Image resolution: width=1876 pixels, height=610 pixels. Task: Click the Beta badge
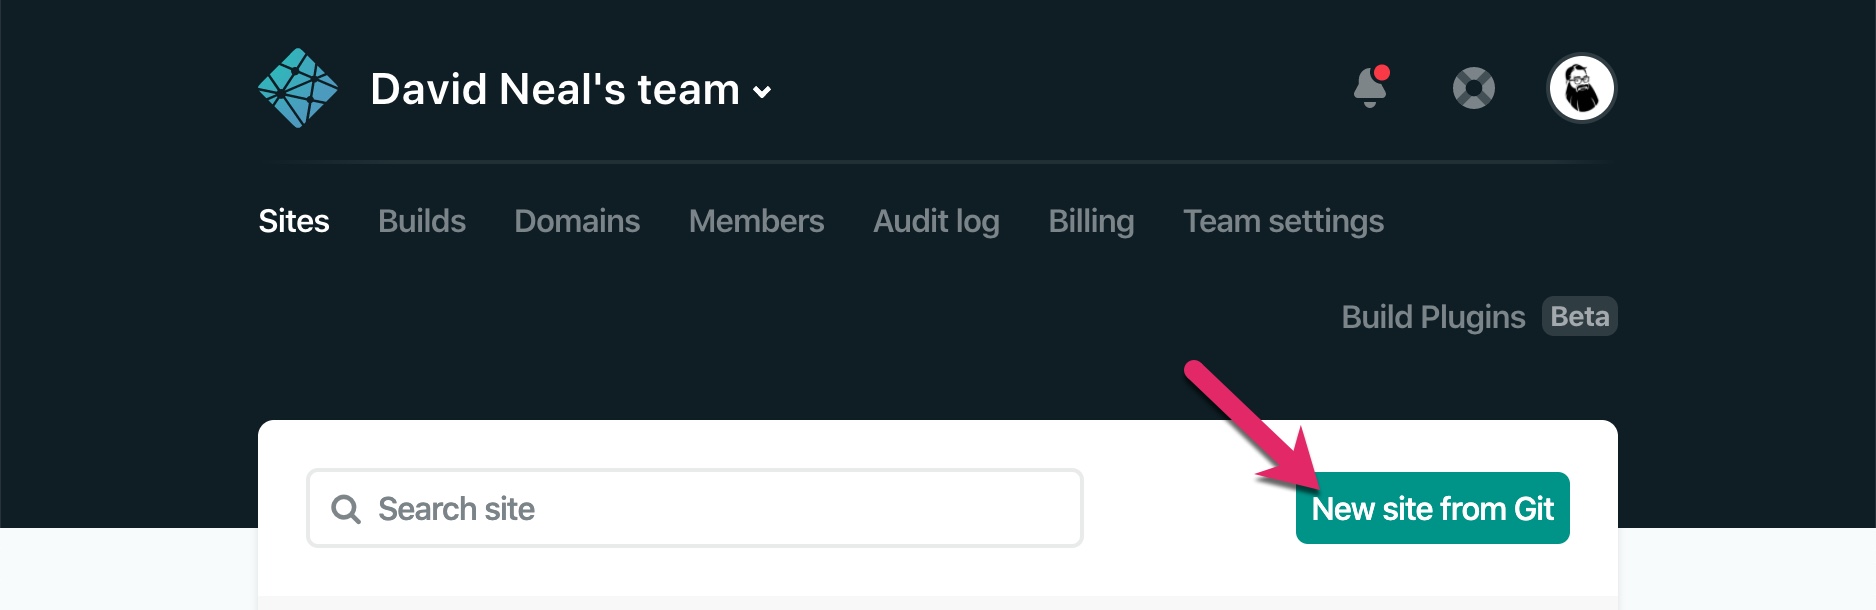coord(1579,317)
